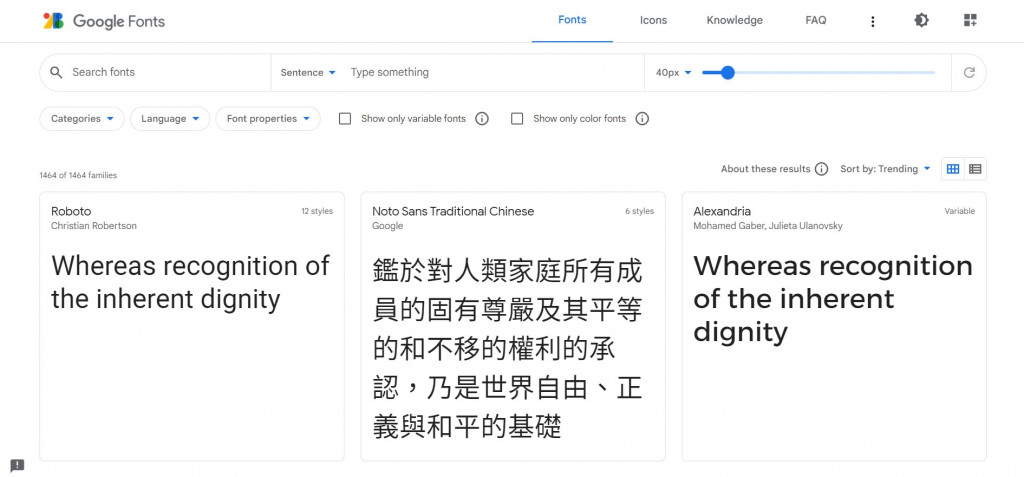Click the search magnifier icon

coord(56,73)
